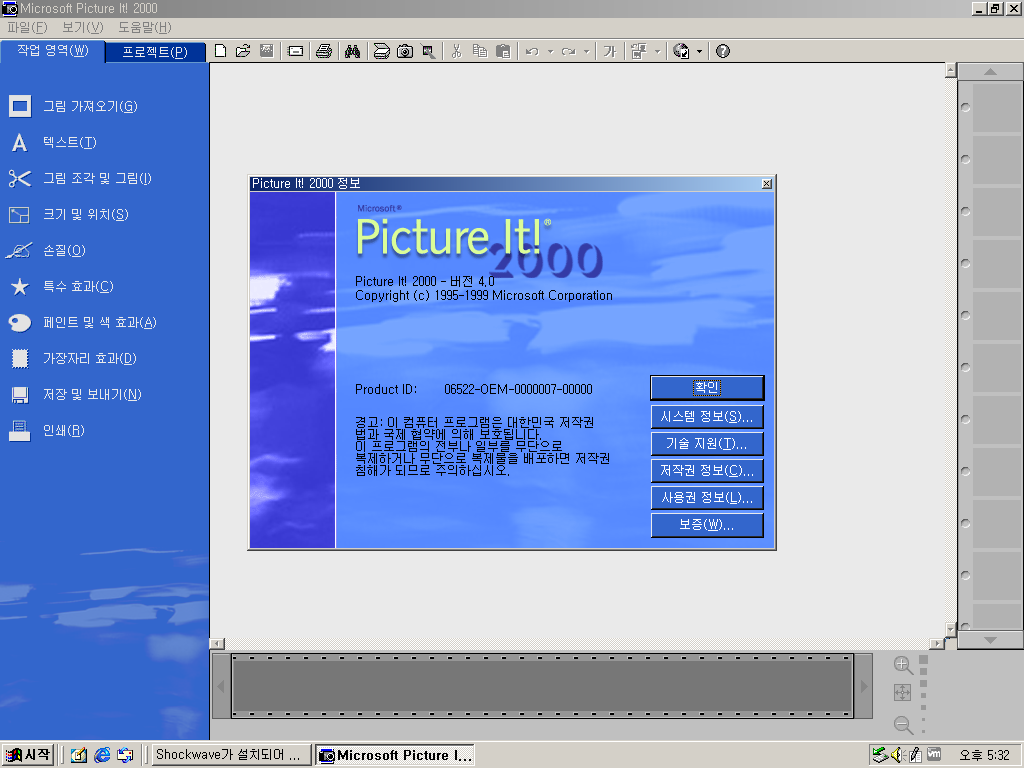
Task: Click the Print toolbar icon
Action: (x=324, y=51)
